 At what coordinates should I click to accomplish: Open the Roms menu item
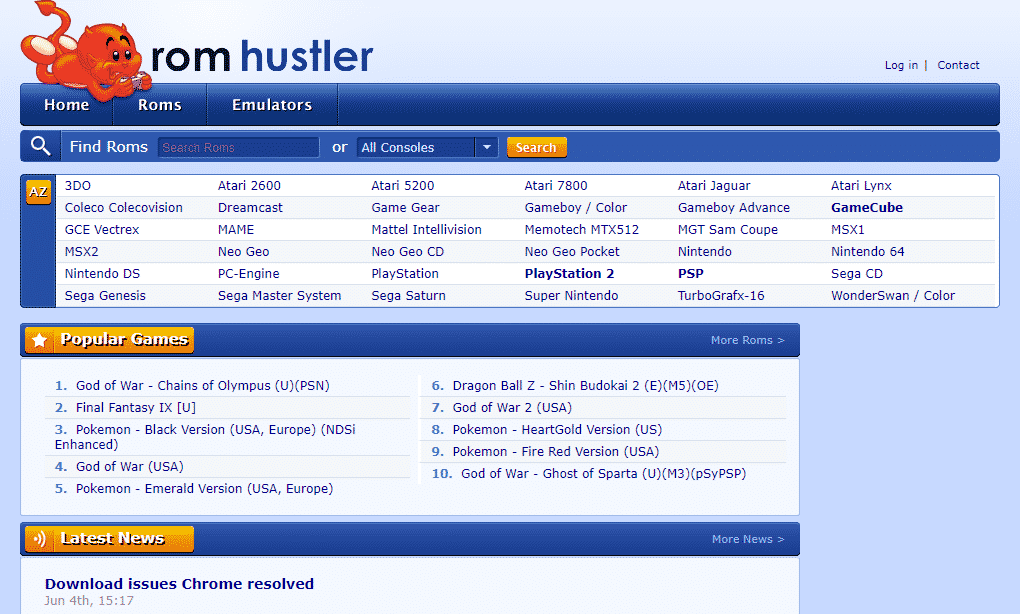coord(159,105)
